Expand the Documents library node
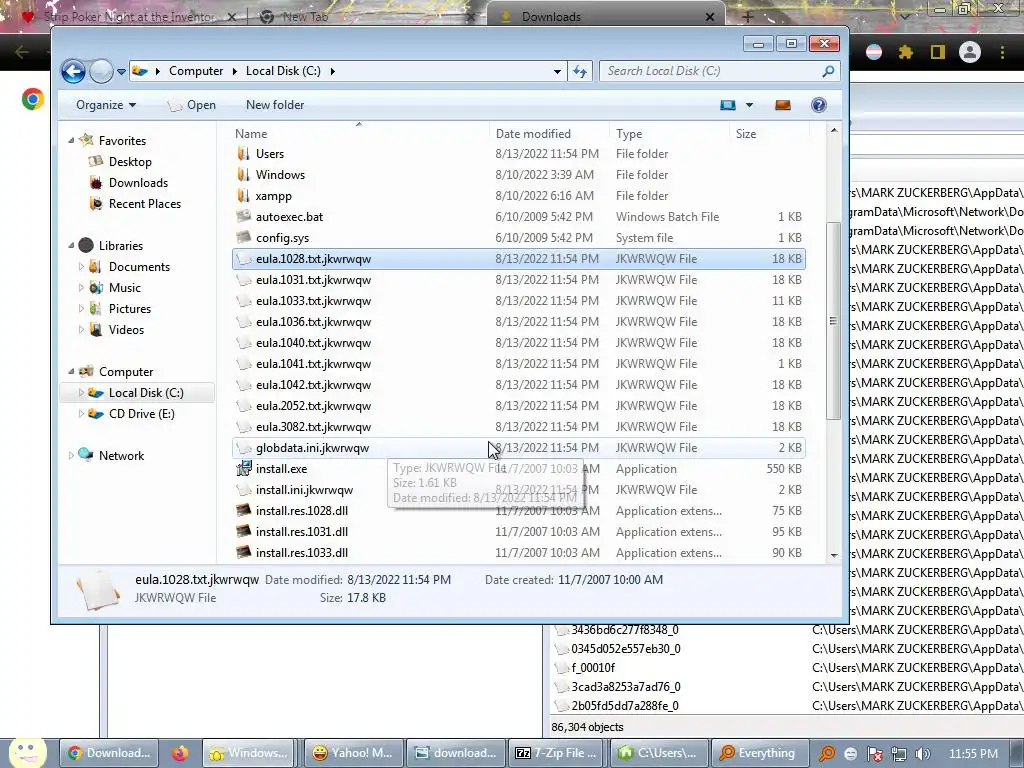This screenshot has width=1024, height=768. 81,266
